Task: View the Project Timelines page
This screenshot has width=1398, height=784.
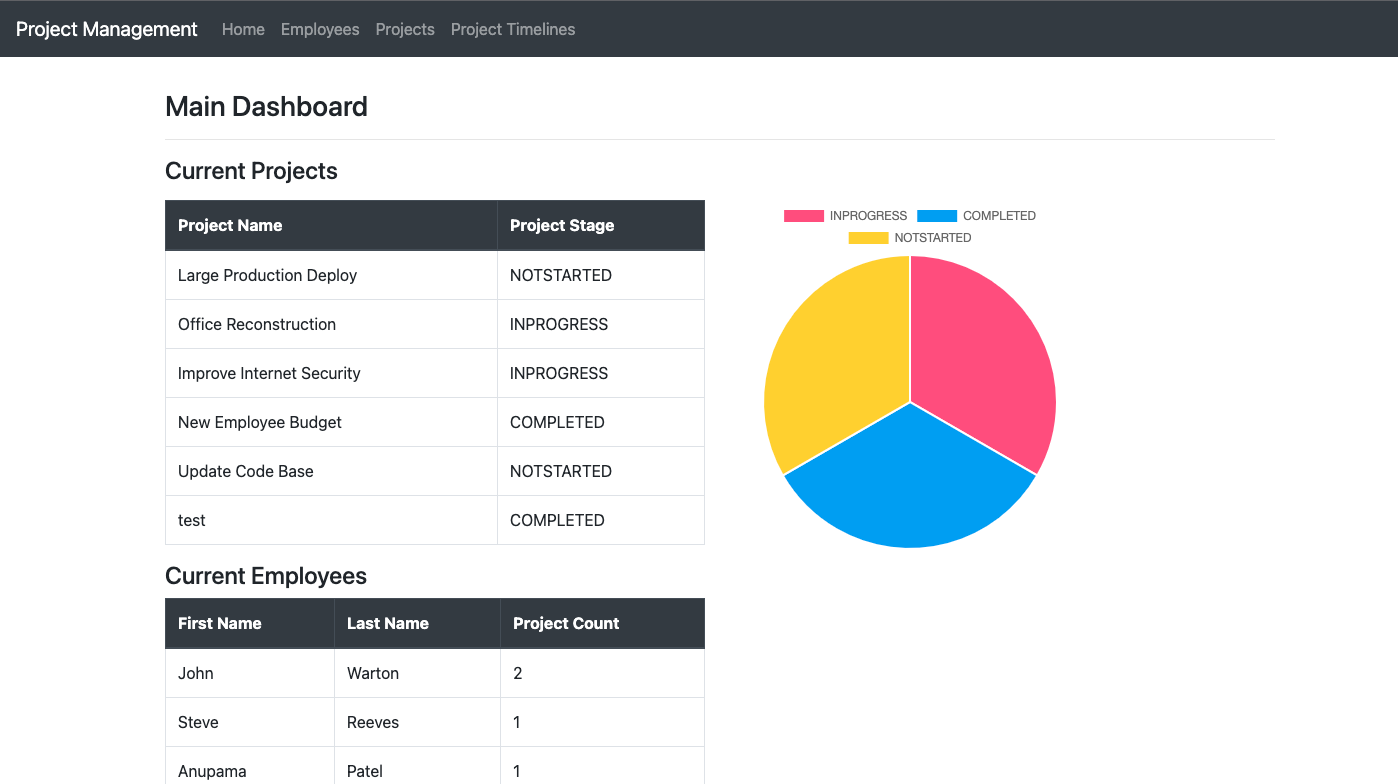Action: [x=512, y=29]
